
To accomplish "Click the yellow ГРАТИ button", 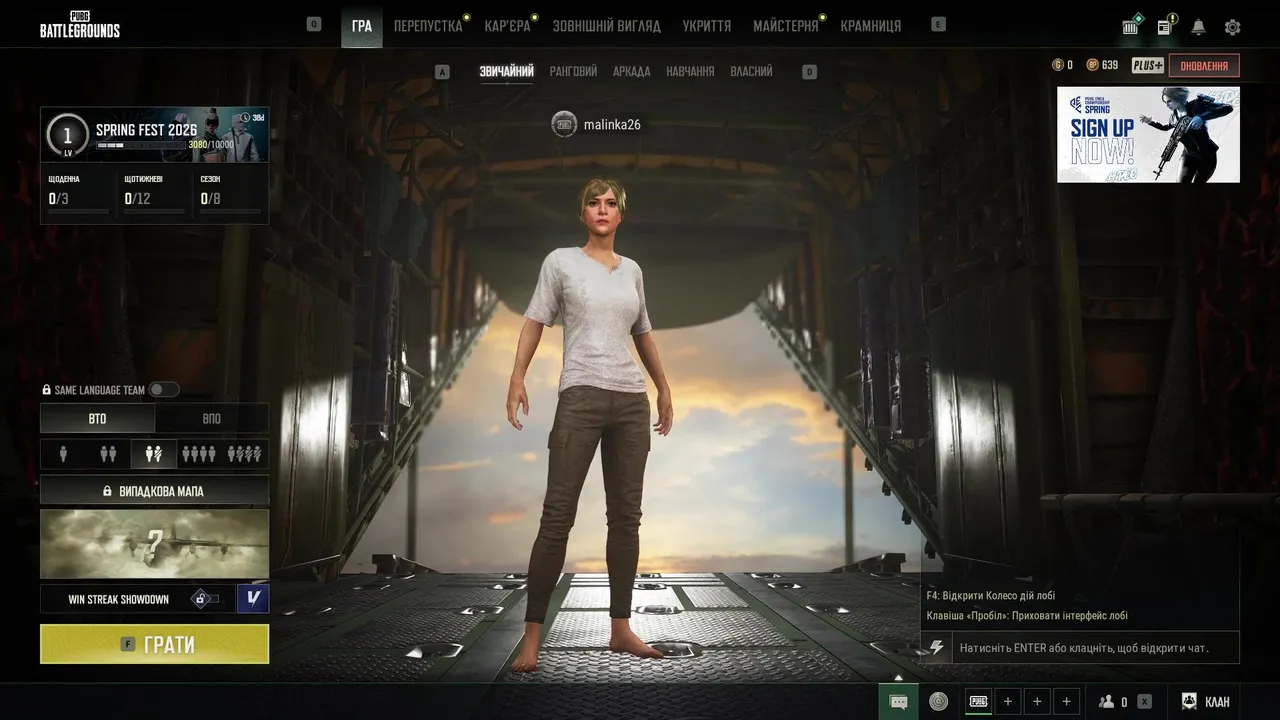I will coord(155,644).
